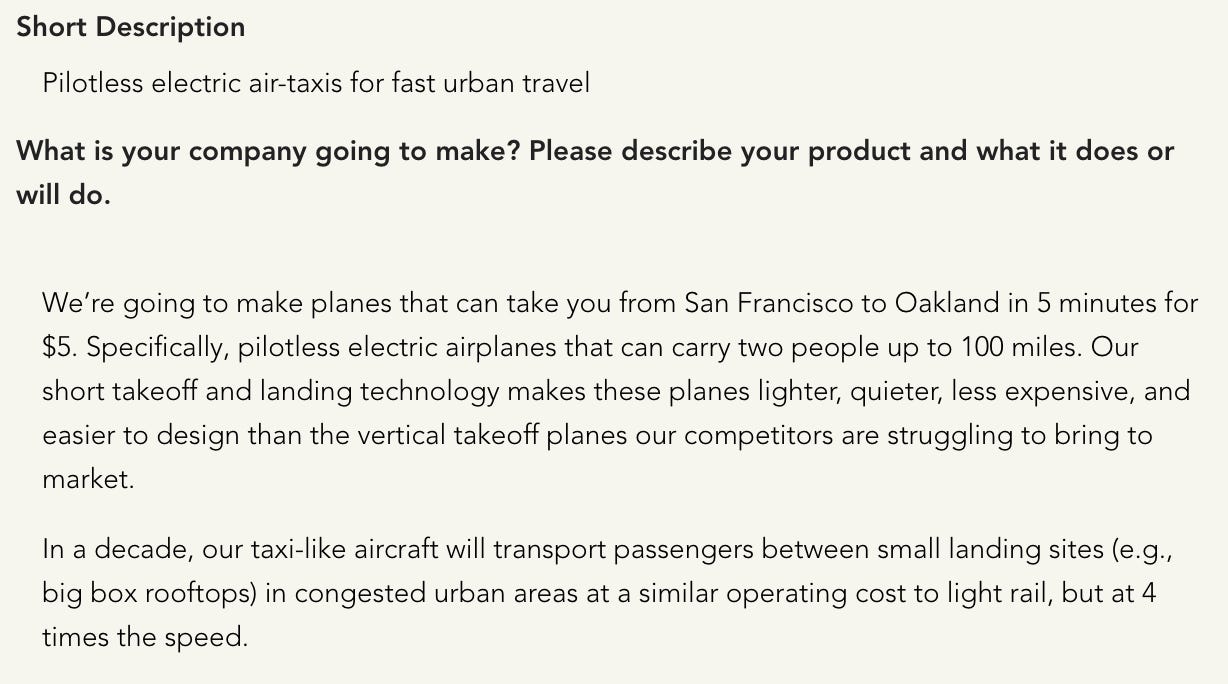1228x684 pixels.
Task: Click the phrase 'times the speed.'
Action: 145,637
